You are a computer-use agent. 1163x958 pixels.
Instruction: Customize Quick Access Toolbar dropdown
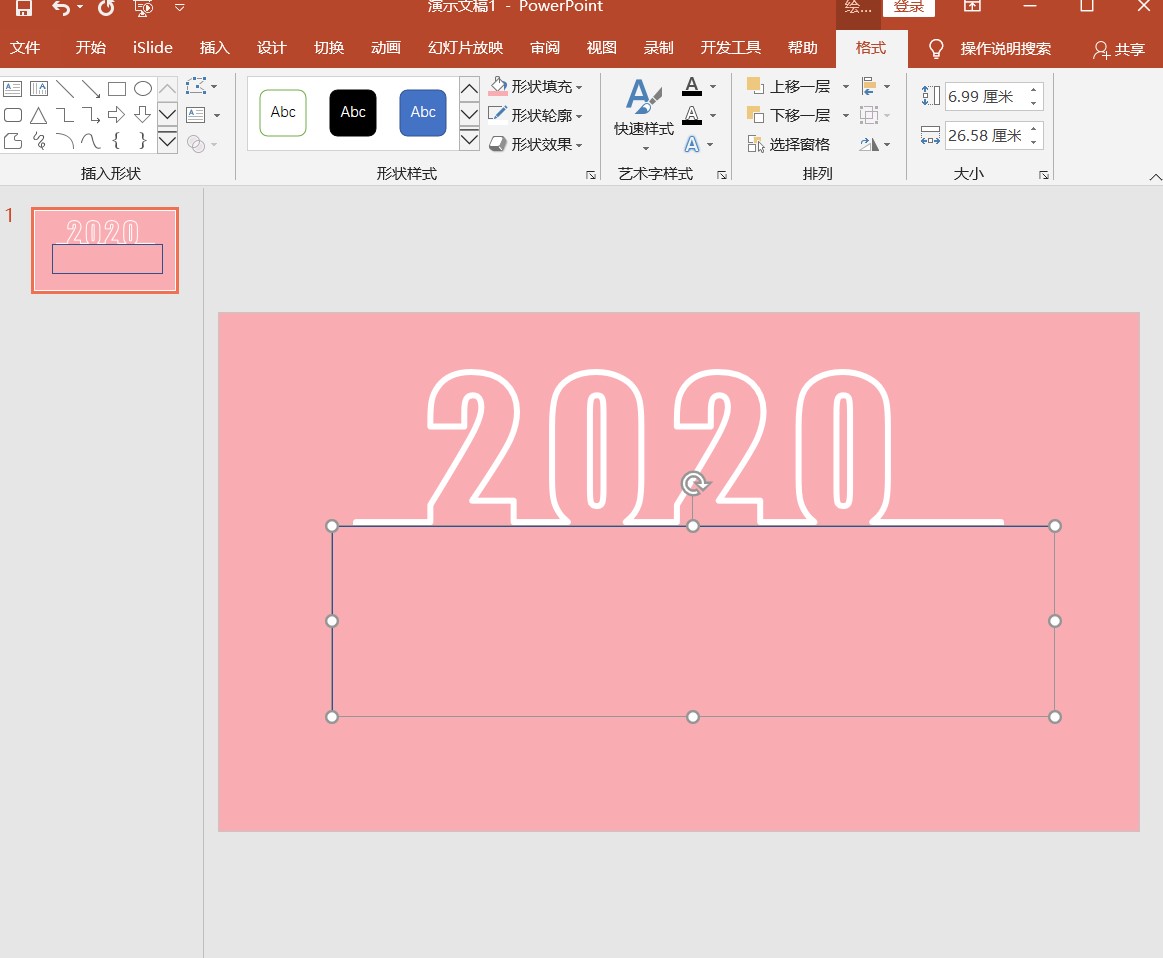click(x=179, y=8)
